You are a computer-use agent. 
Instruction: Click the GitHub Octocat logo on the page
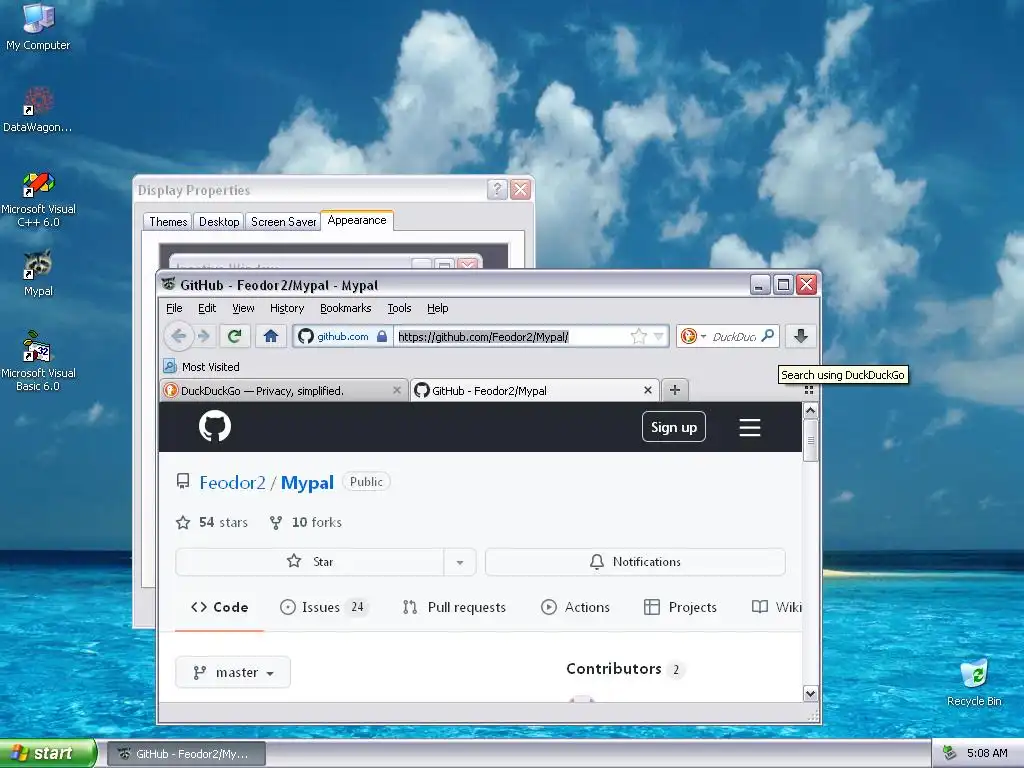point(215,426)
